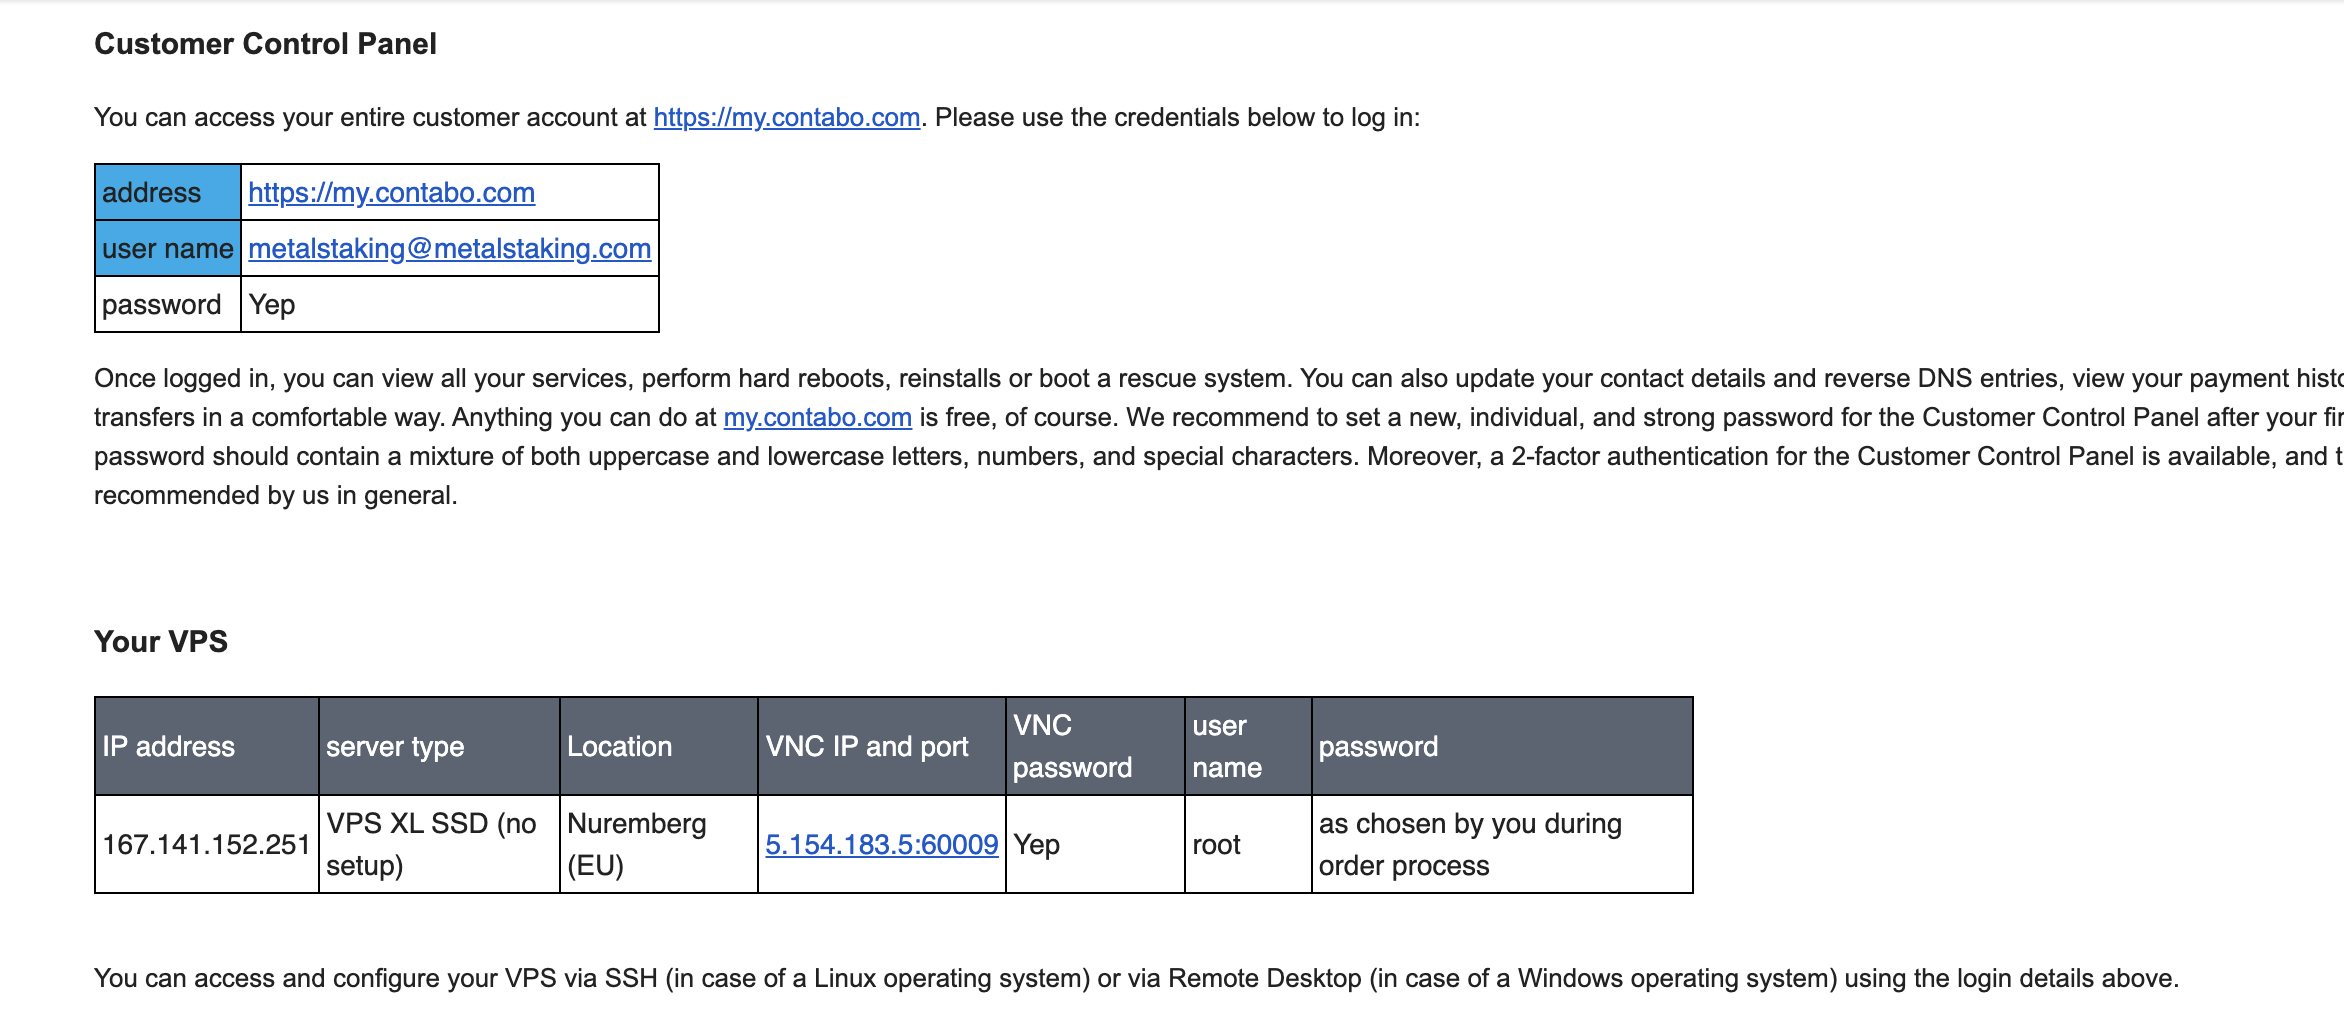Click the sentence about SSH and Remote Desktop
The height and width of the screenshot is (1014, 2344).
point(1136,979)
